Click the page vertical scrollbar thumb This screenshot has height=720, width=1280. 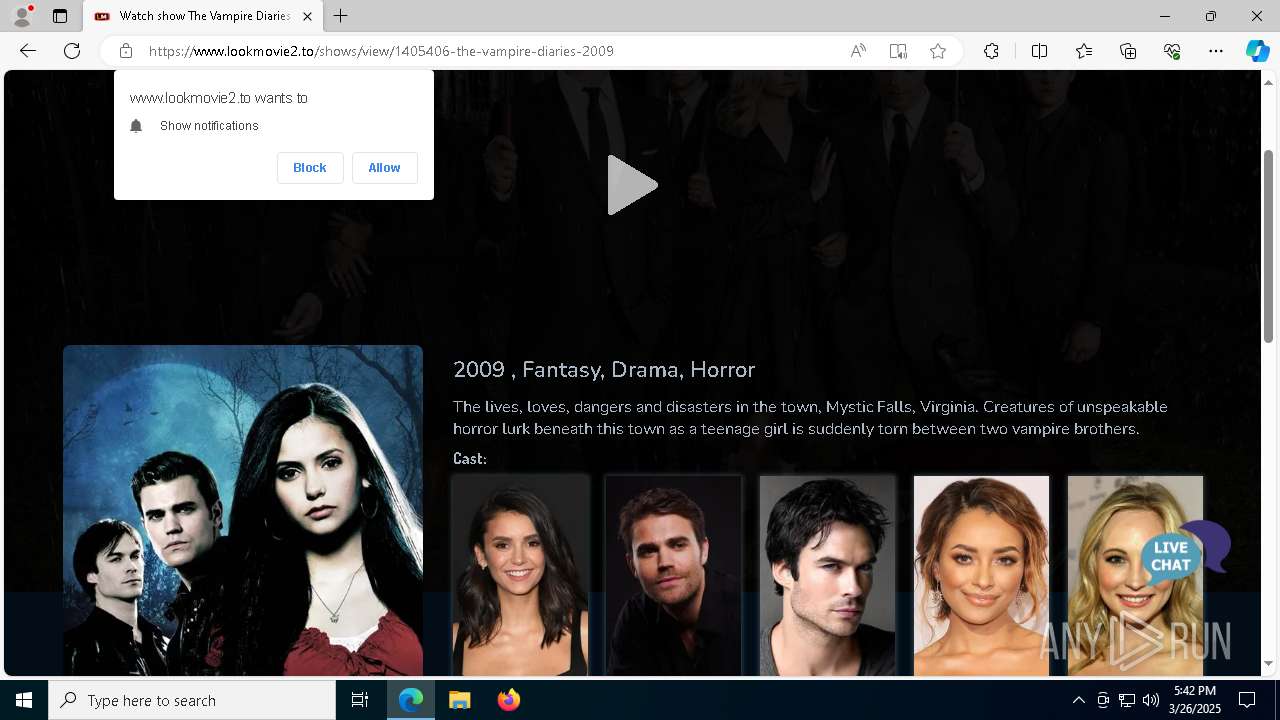click(1269, 246)
